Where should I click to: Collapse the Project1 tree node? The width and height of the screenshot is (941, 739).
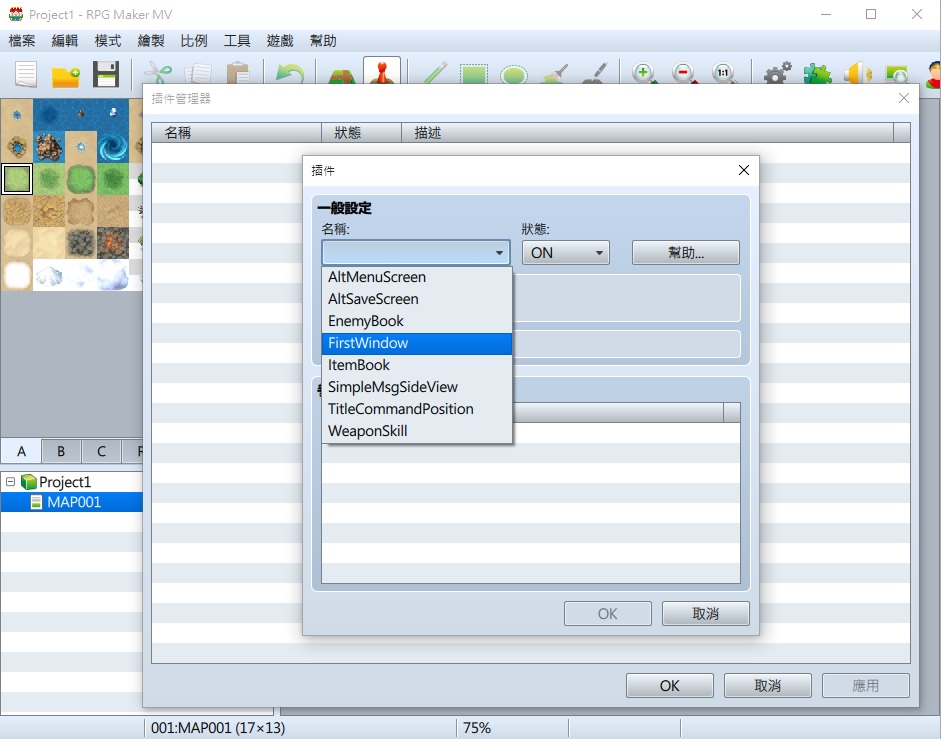pyautogui.click(x=10, y=481)
